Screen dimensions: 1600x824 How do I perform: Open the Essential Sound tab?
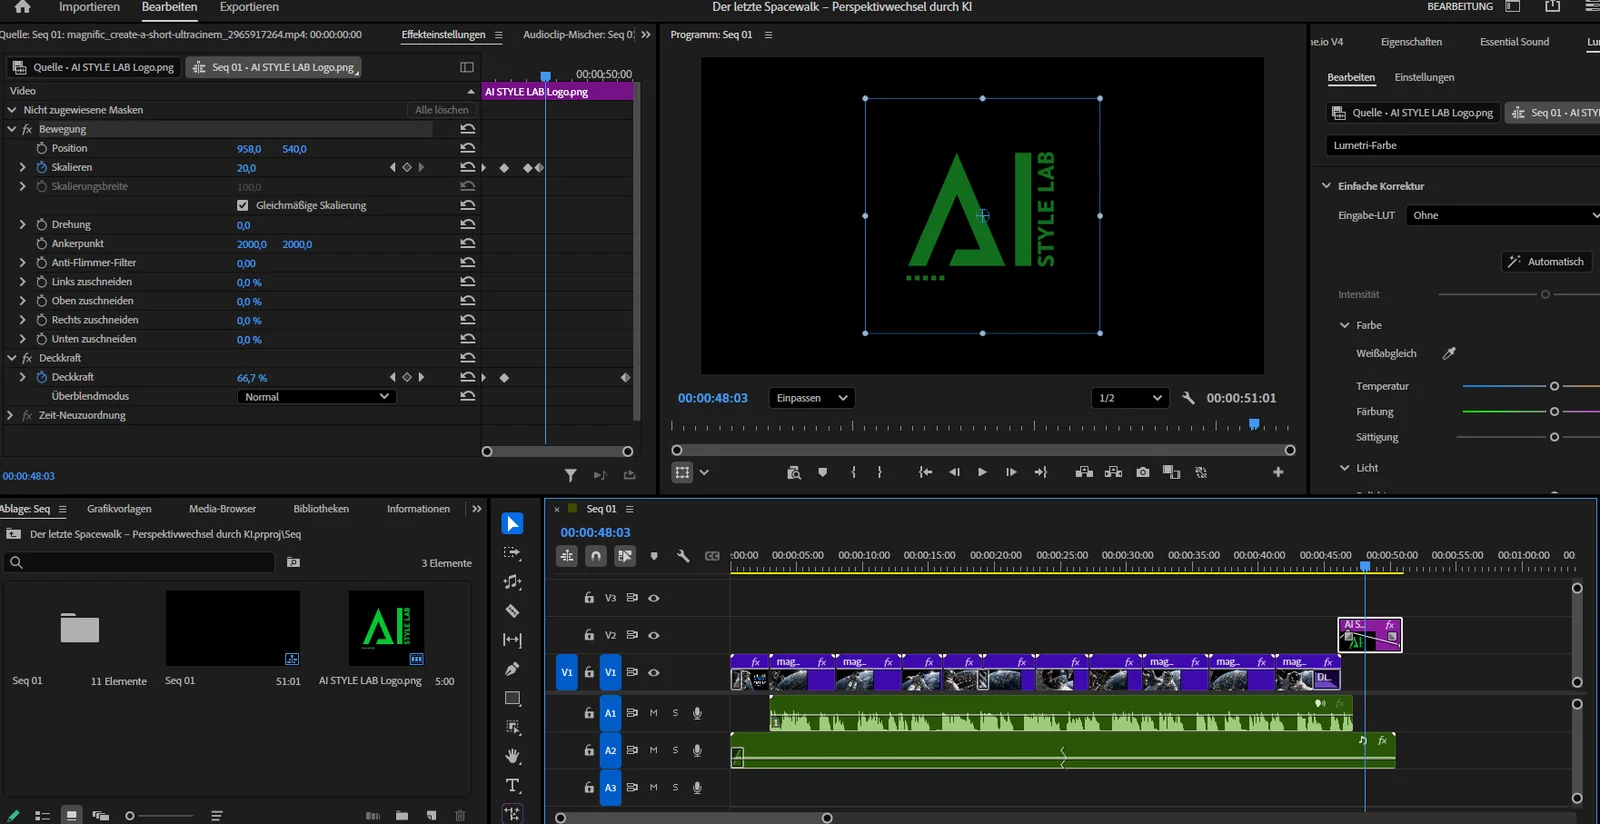tap(1514, 42)
